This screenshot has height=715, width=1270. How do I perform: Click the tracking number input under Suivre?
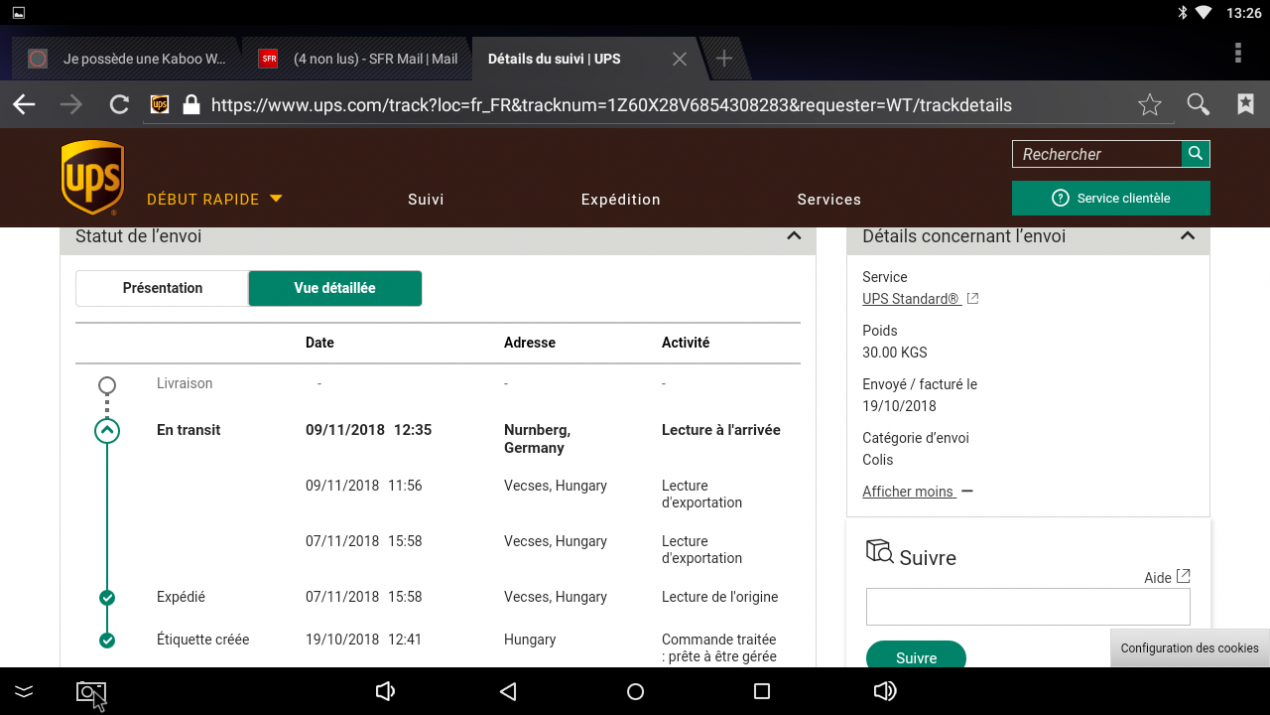(1028, 607)
